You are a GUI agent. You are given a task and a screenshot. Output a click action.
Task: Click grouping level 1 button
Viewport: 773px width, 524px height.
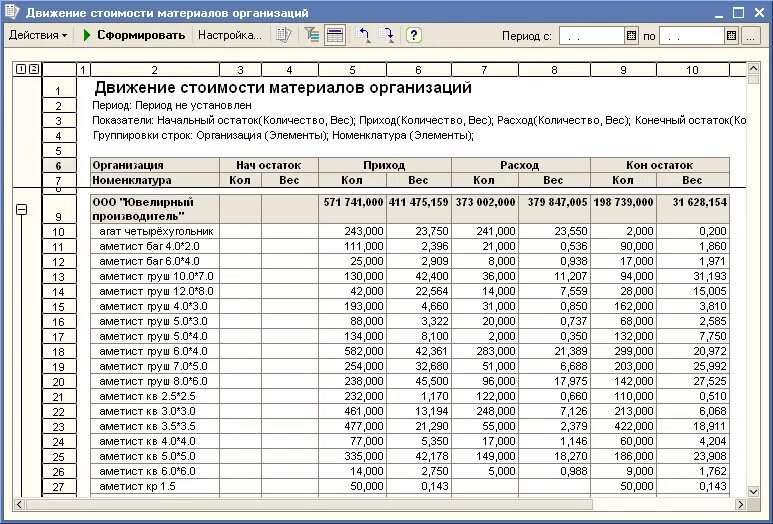(x=21, y=69)
